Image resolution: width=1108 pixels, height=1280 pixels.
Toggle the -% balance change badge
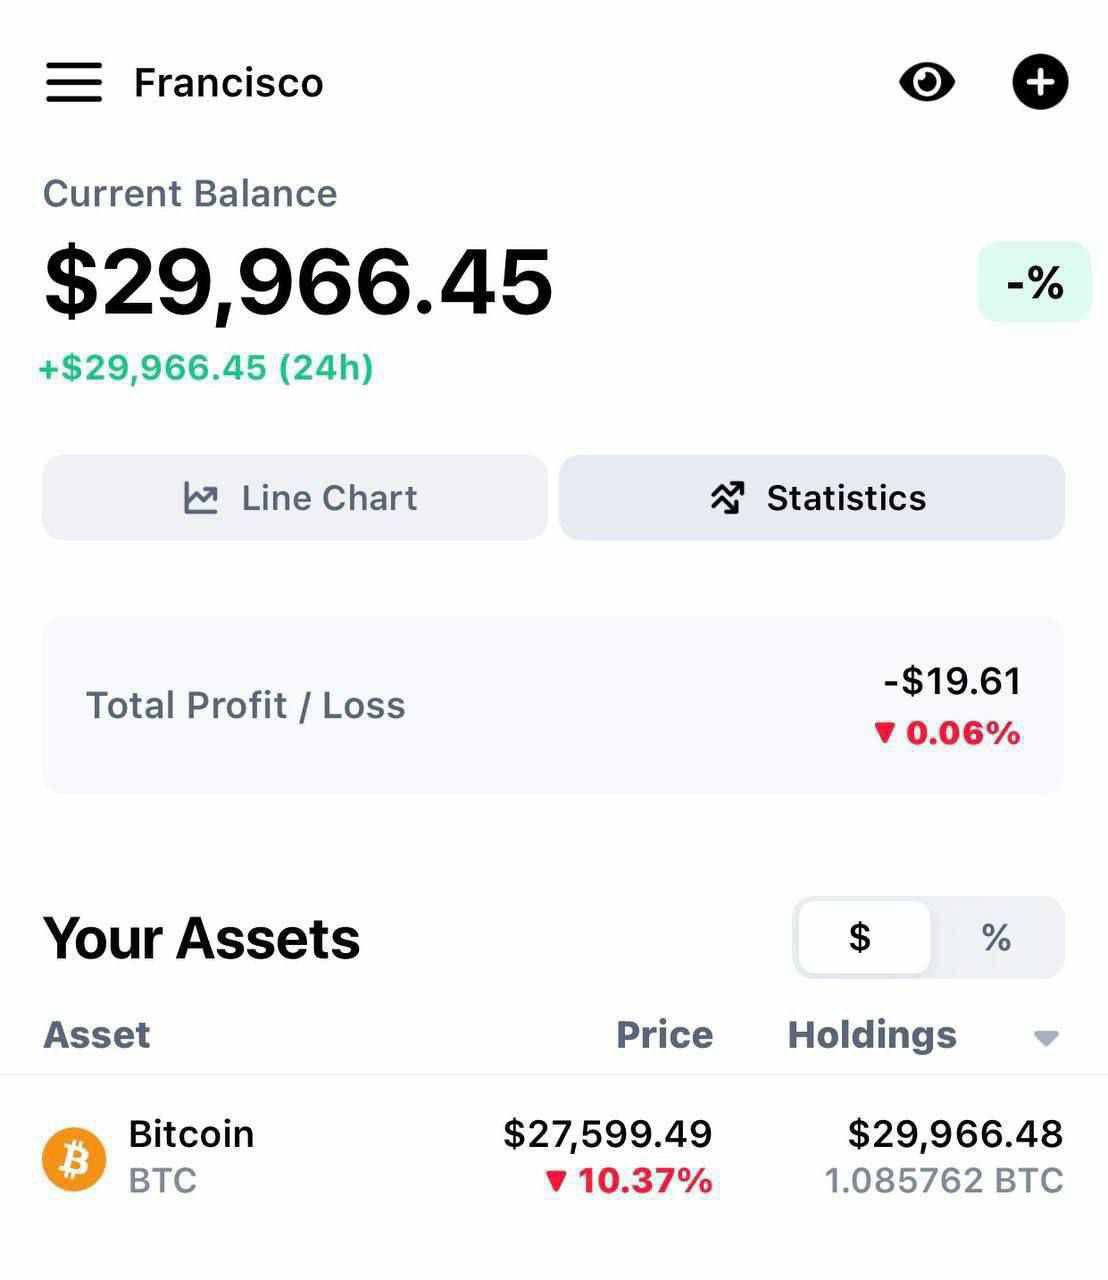point(1034,283)
